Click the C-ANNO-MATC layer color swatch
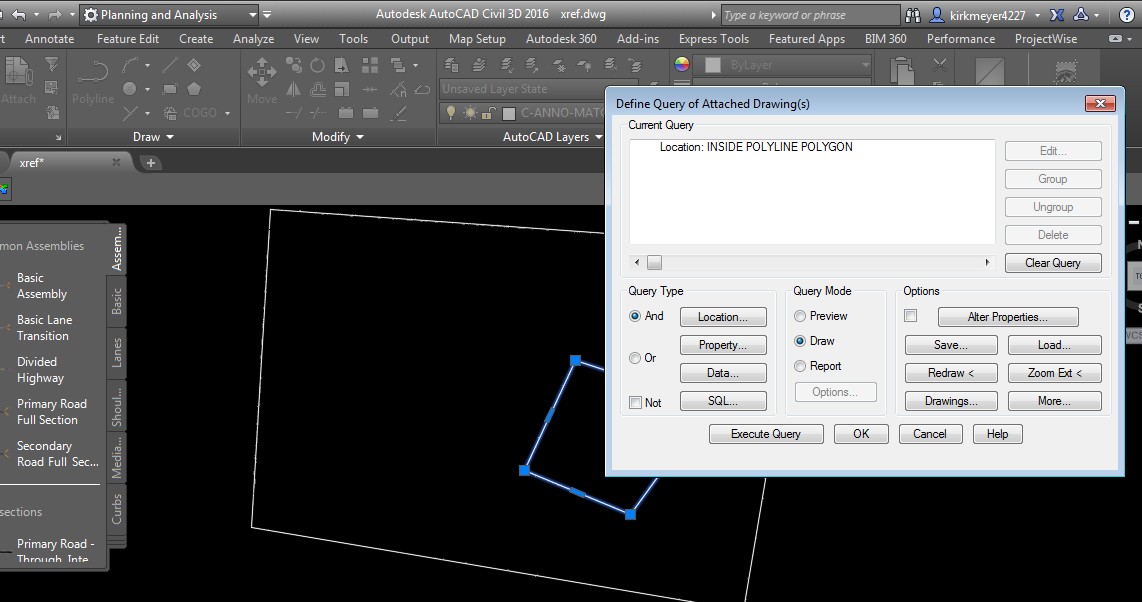The width and height of the screenshot is (1142, 602). [x=508, y=113]
